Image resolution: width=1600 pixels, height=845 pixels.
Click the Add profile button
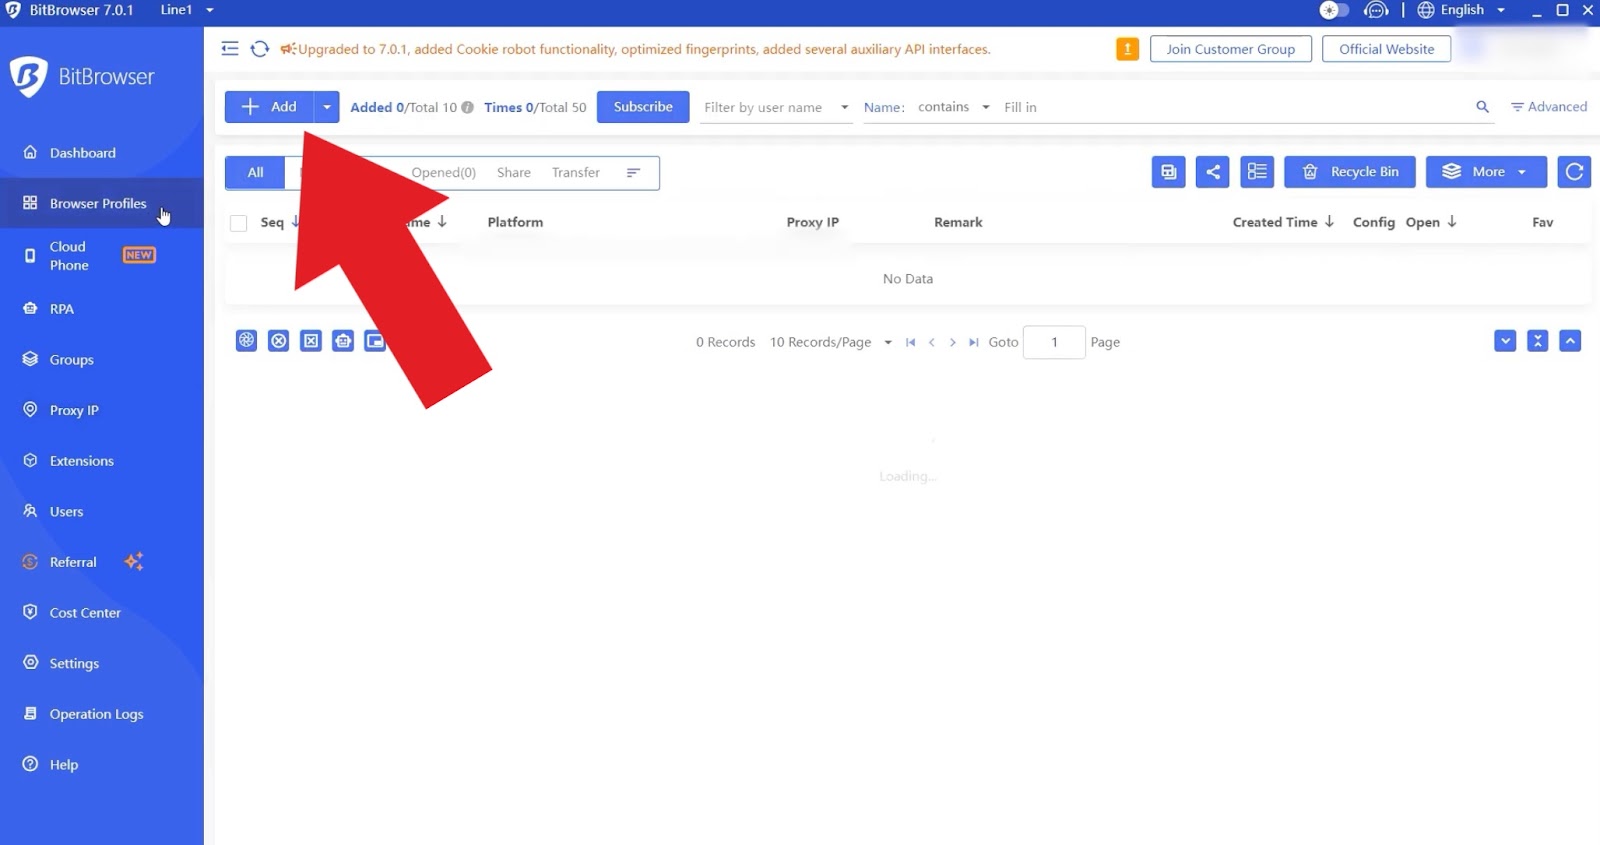coord(269,107)
